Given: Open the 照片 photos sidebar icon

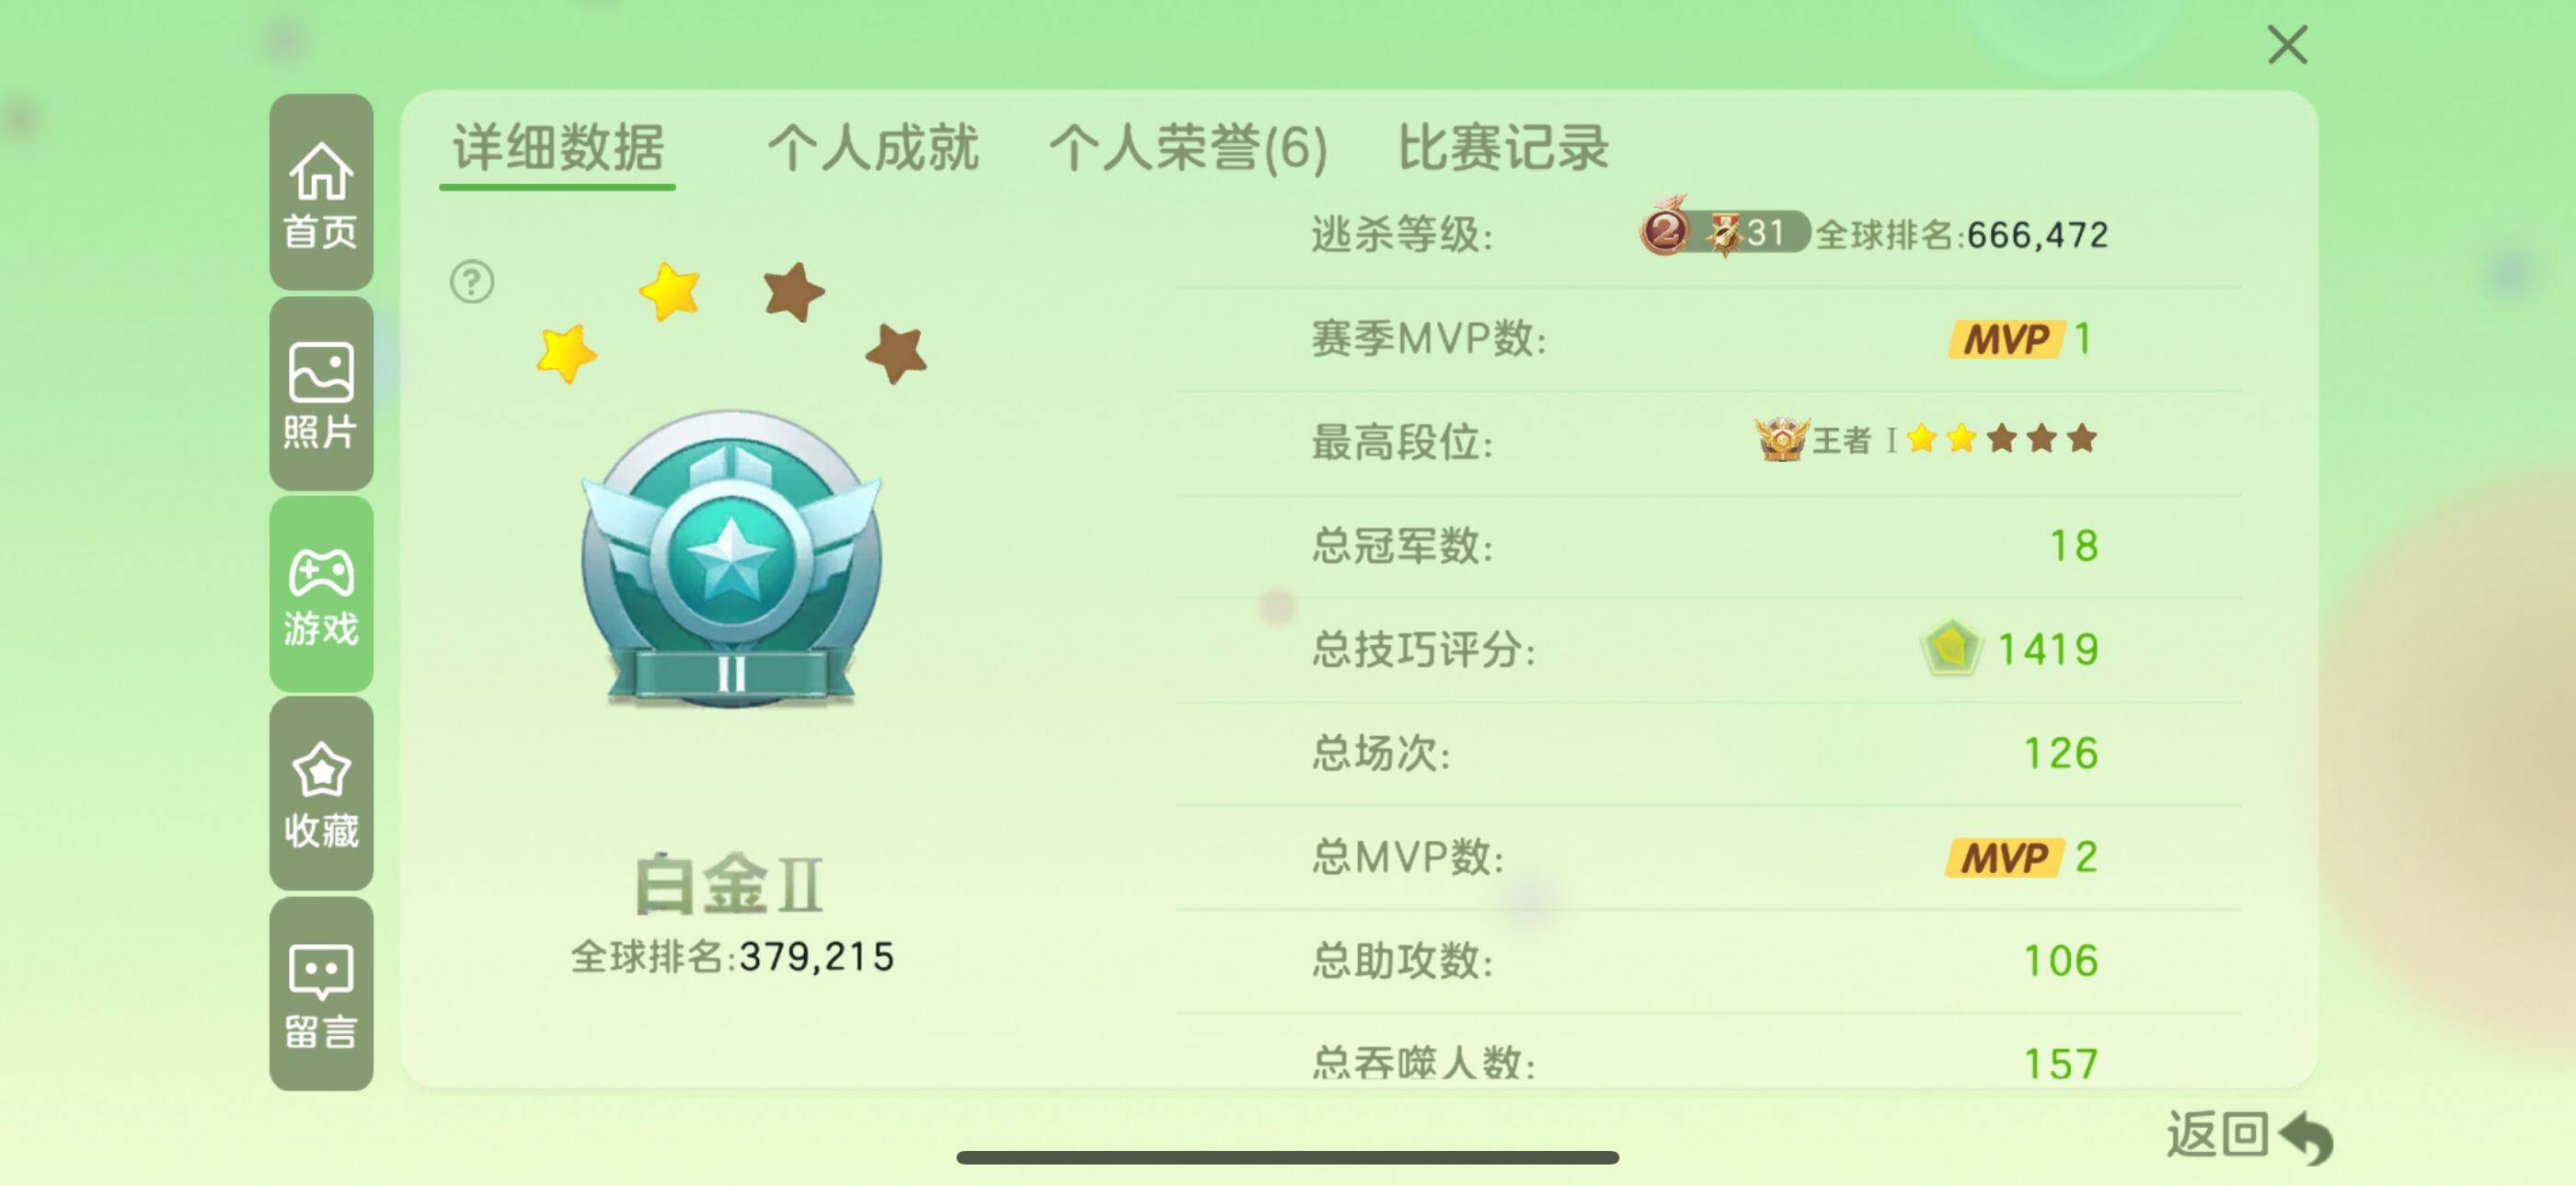Looking at the screenshot, I should pyautogui.click(x=321, y=393).
